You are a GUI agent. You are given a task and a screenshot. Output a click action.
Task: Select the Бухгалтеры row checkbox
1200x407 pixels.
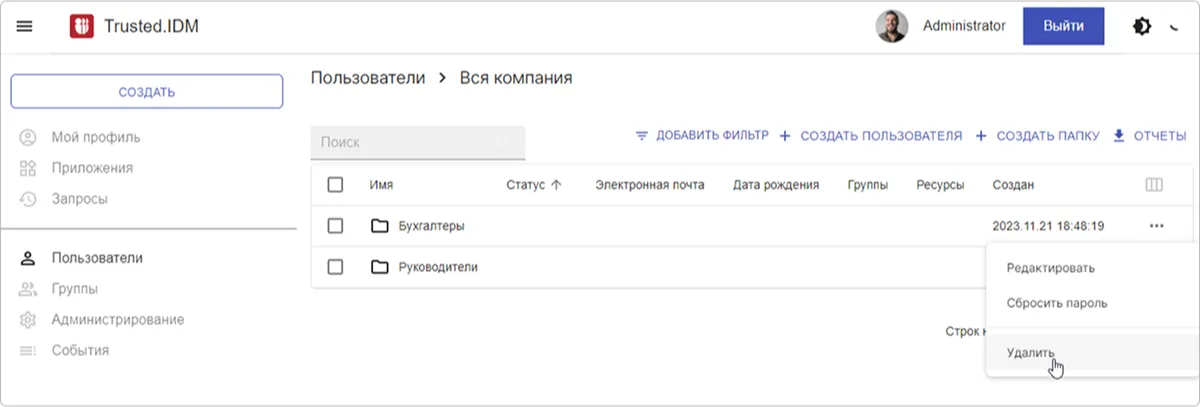[336, 226]
